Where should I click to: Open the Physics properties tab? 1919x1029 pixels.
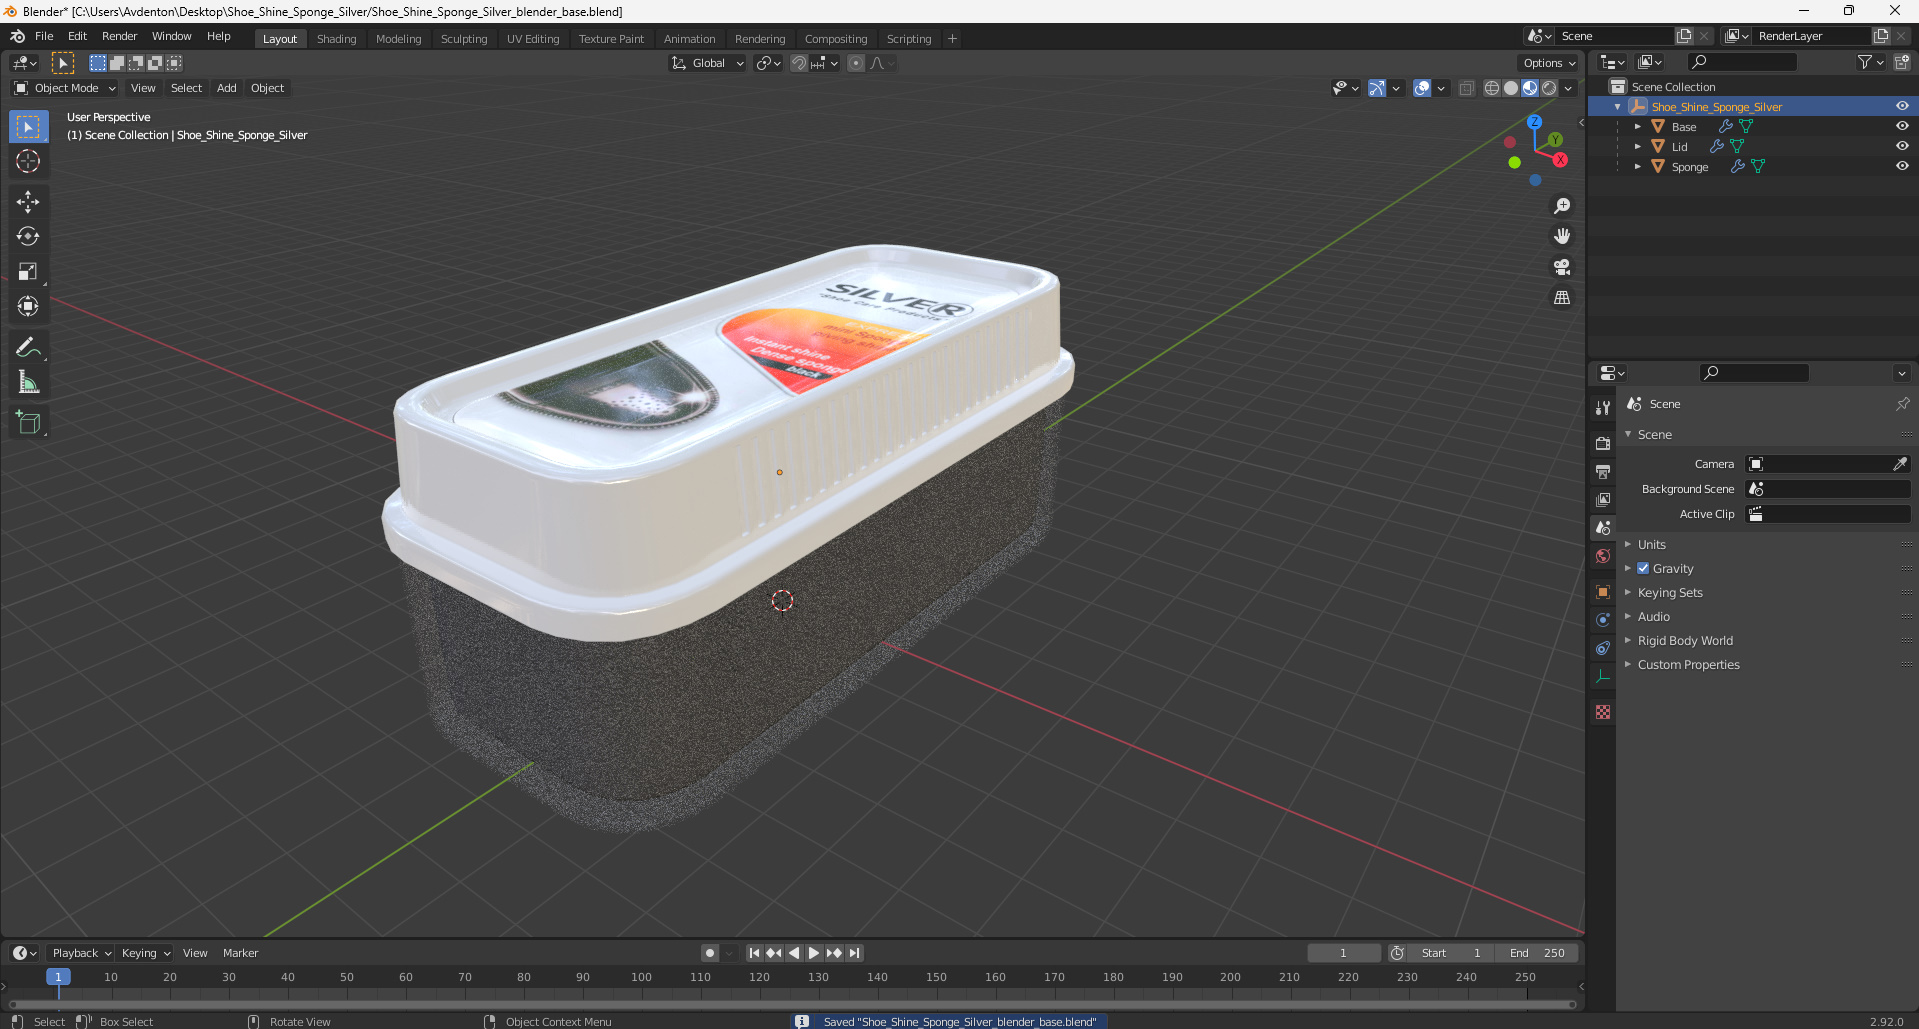point(1603,620)
